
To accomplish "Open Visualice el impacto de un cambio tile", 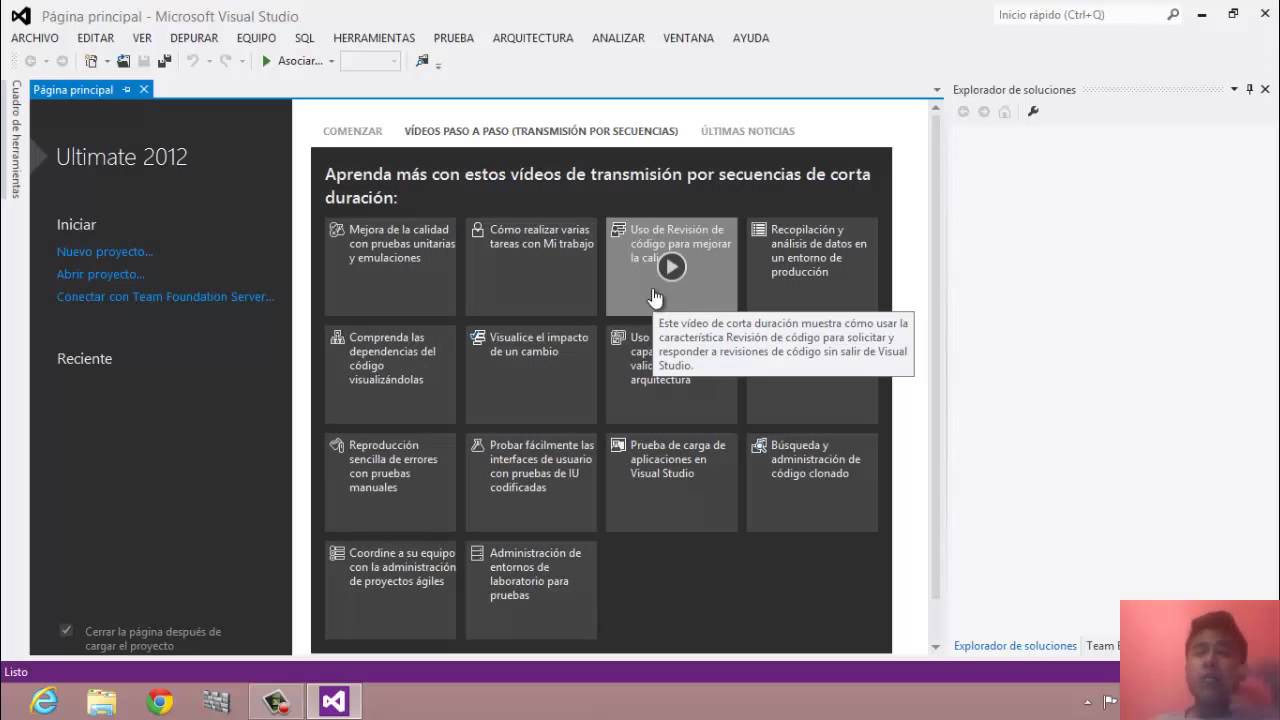I will 531,375.
